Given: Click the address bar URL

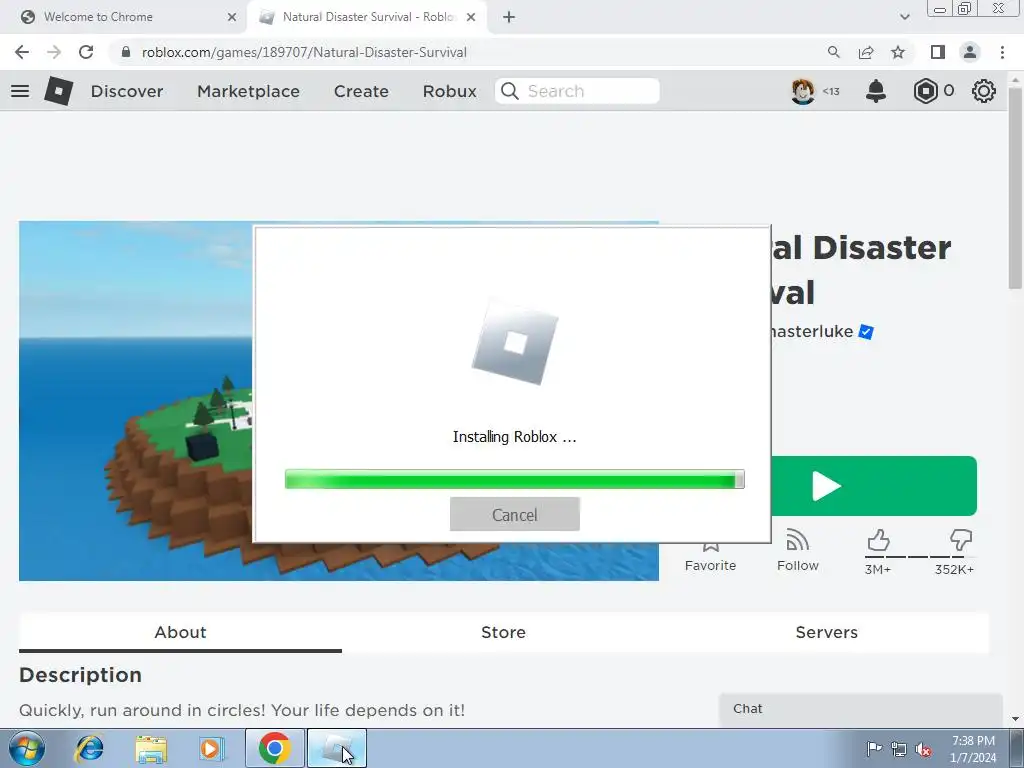Looking at the screenshot, I should (304, 52).
